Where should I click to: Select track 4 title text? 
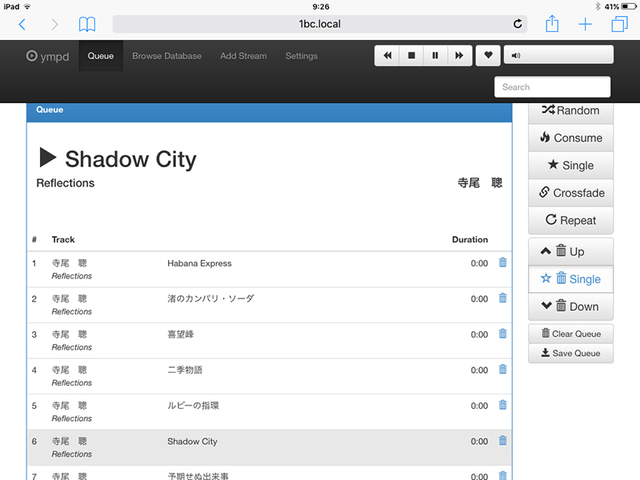[x=185, y=370]
